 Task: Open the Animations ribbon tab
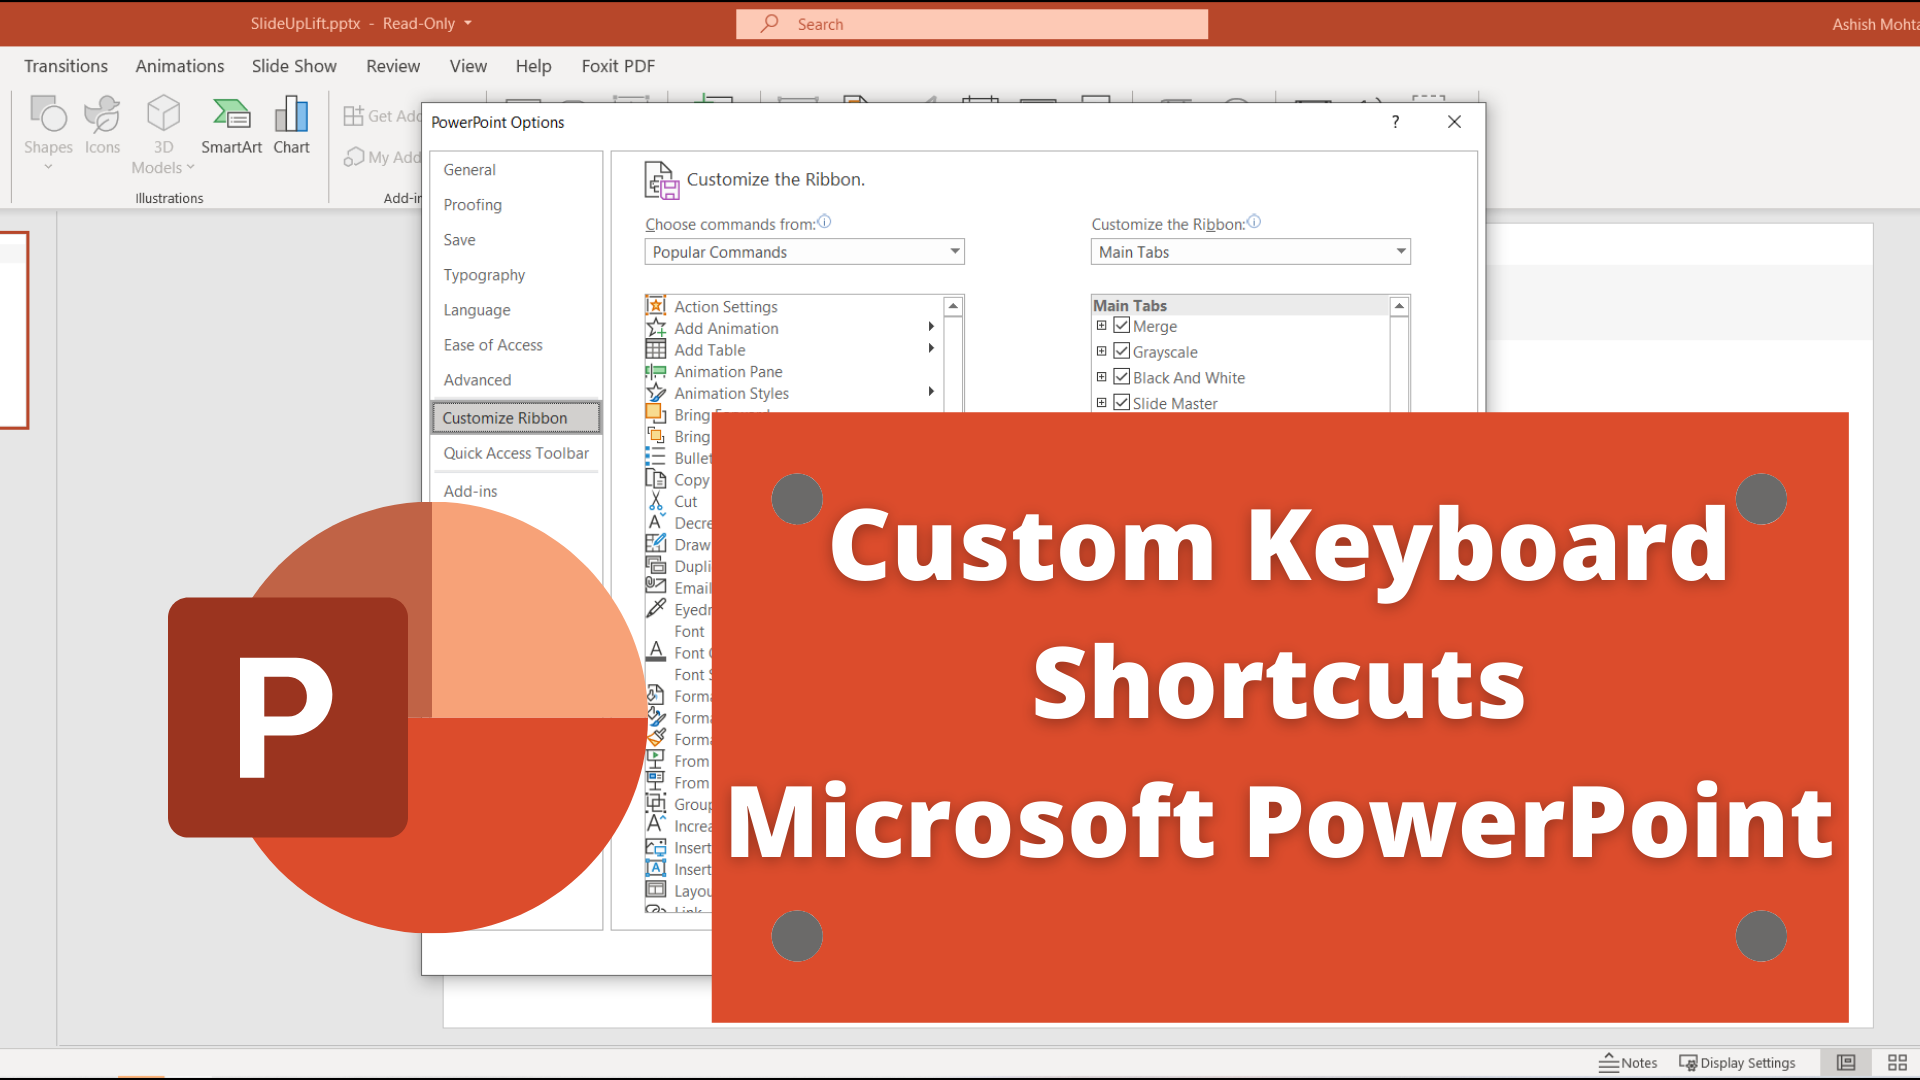180,66
